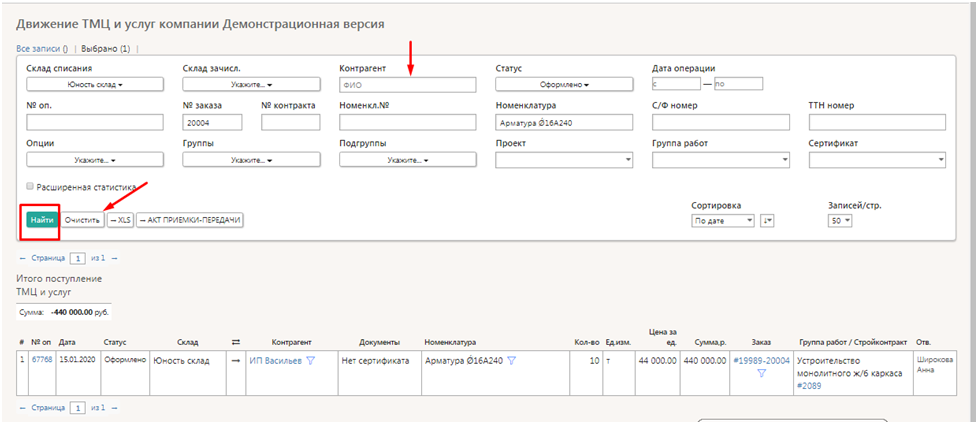Screen dimensions: 978x424
Task: Click filter icon next to ИП Васильев
Action: [x=310, y=361]
